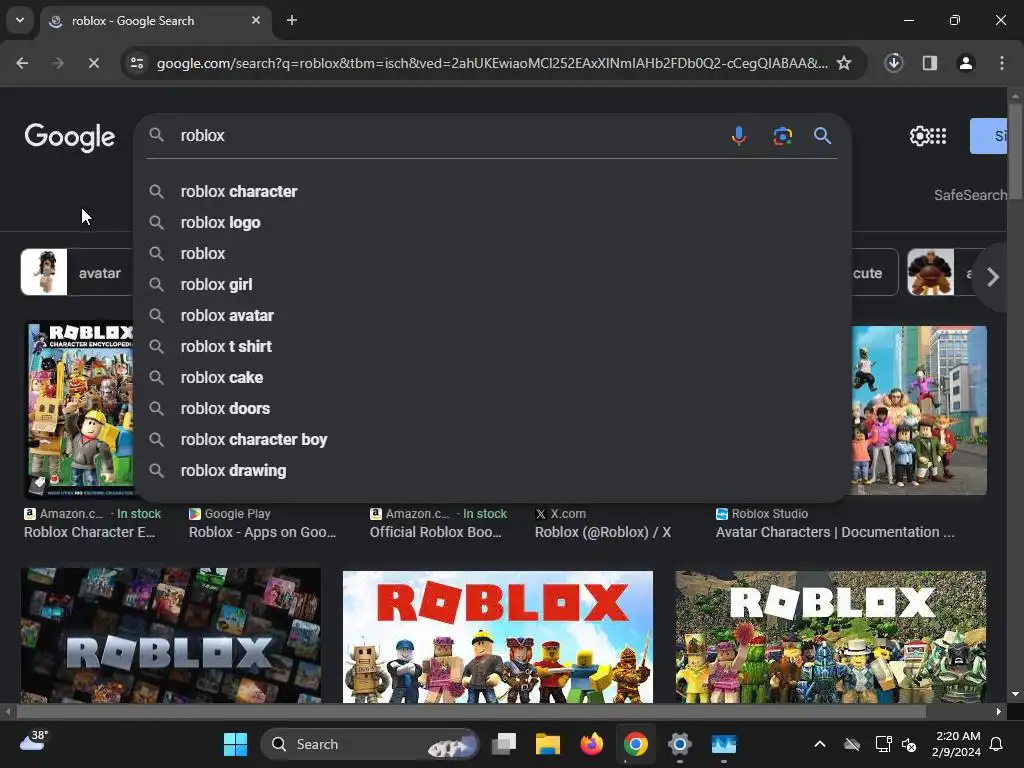This screenshot has height=768, width=1024.
Task: Open Google quick settings gear
Action: point(919,136)
